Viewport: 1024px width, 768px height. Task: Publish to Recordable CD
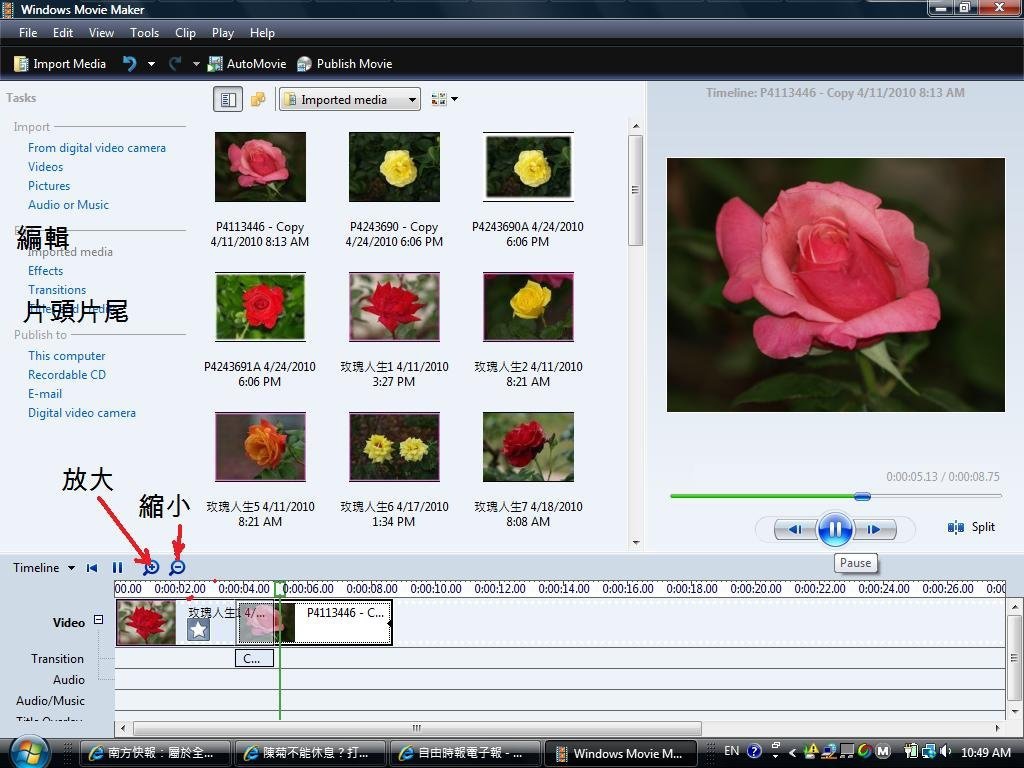pyautogui.click(x=67, y=375)
